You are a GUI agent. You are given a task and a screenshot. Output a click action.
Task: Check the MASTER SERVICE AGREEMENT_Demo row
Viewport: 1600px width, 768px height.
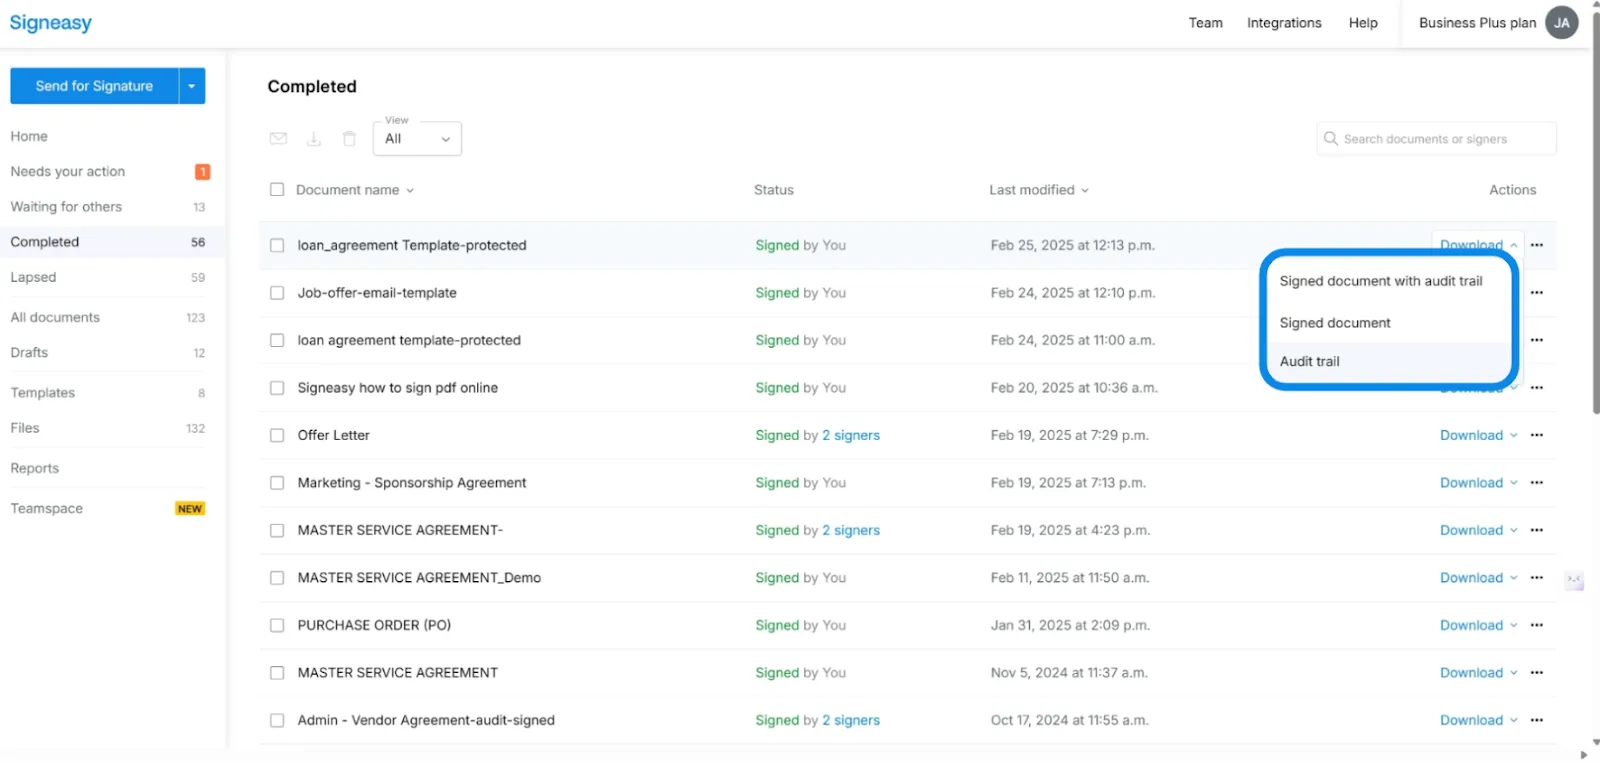pyautogui.click(x=277, y=578)
